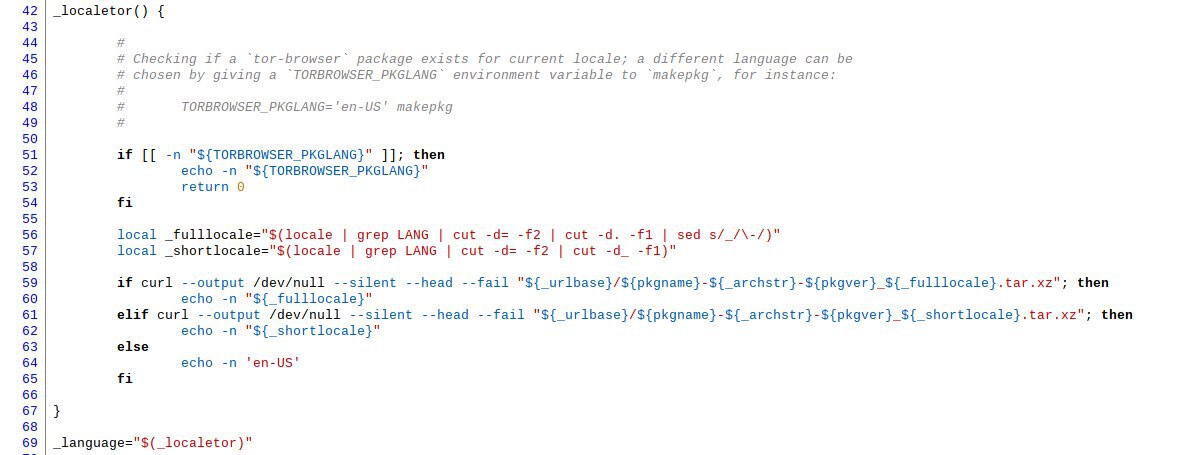Click 'echo -n "${_shortlocale}"' line

click(280, 331)
